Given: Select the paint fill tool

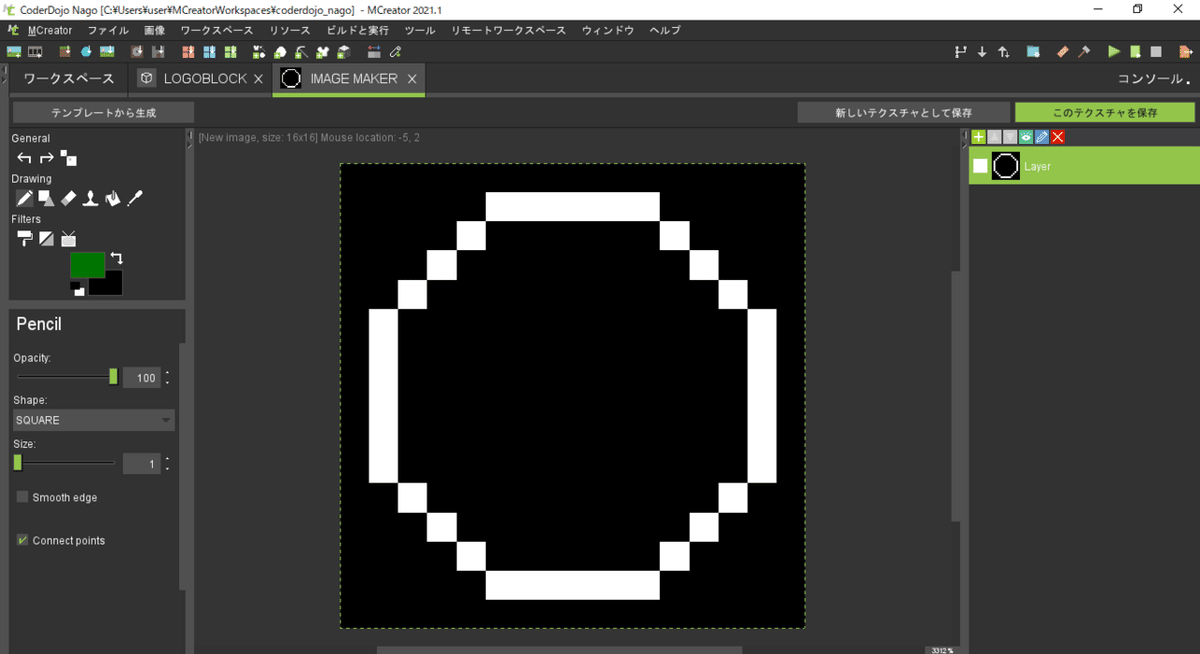Looking at the screenshot, I should coord(111,198).
